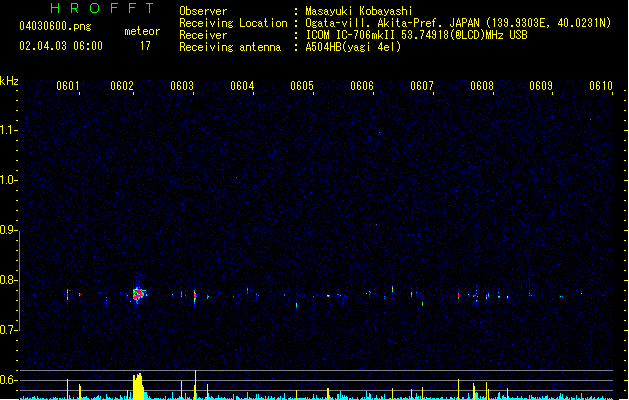The image size is (629, 400).
Task: Click the observer name Masayuki Kobayashi
Action: coord(359,11)
